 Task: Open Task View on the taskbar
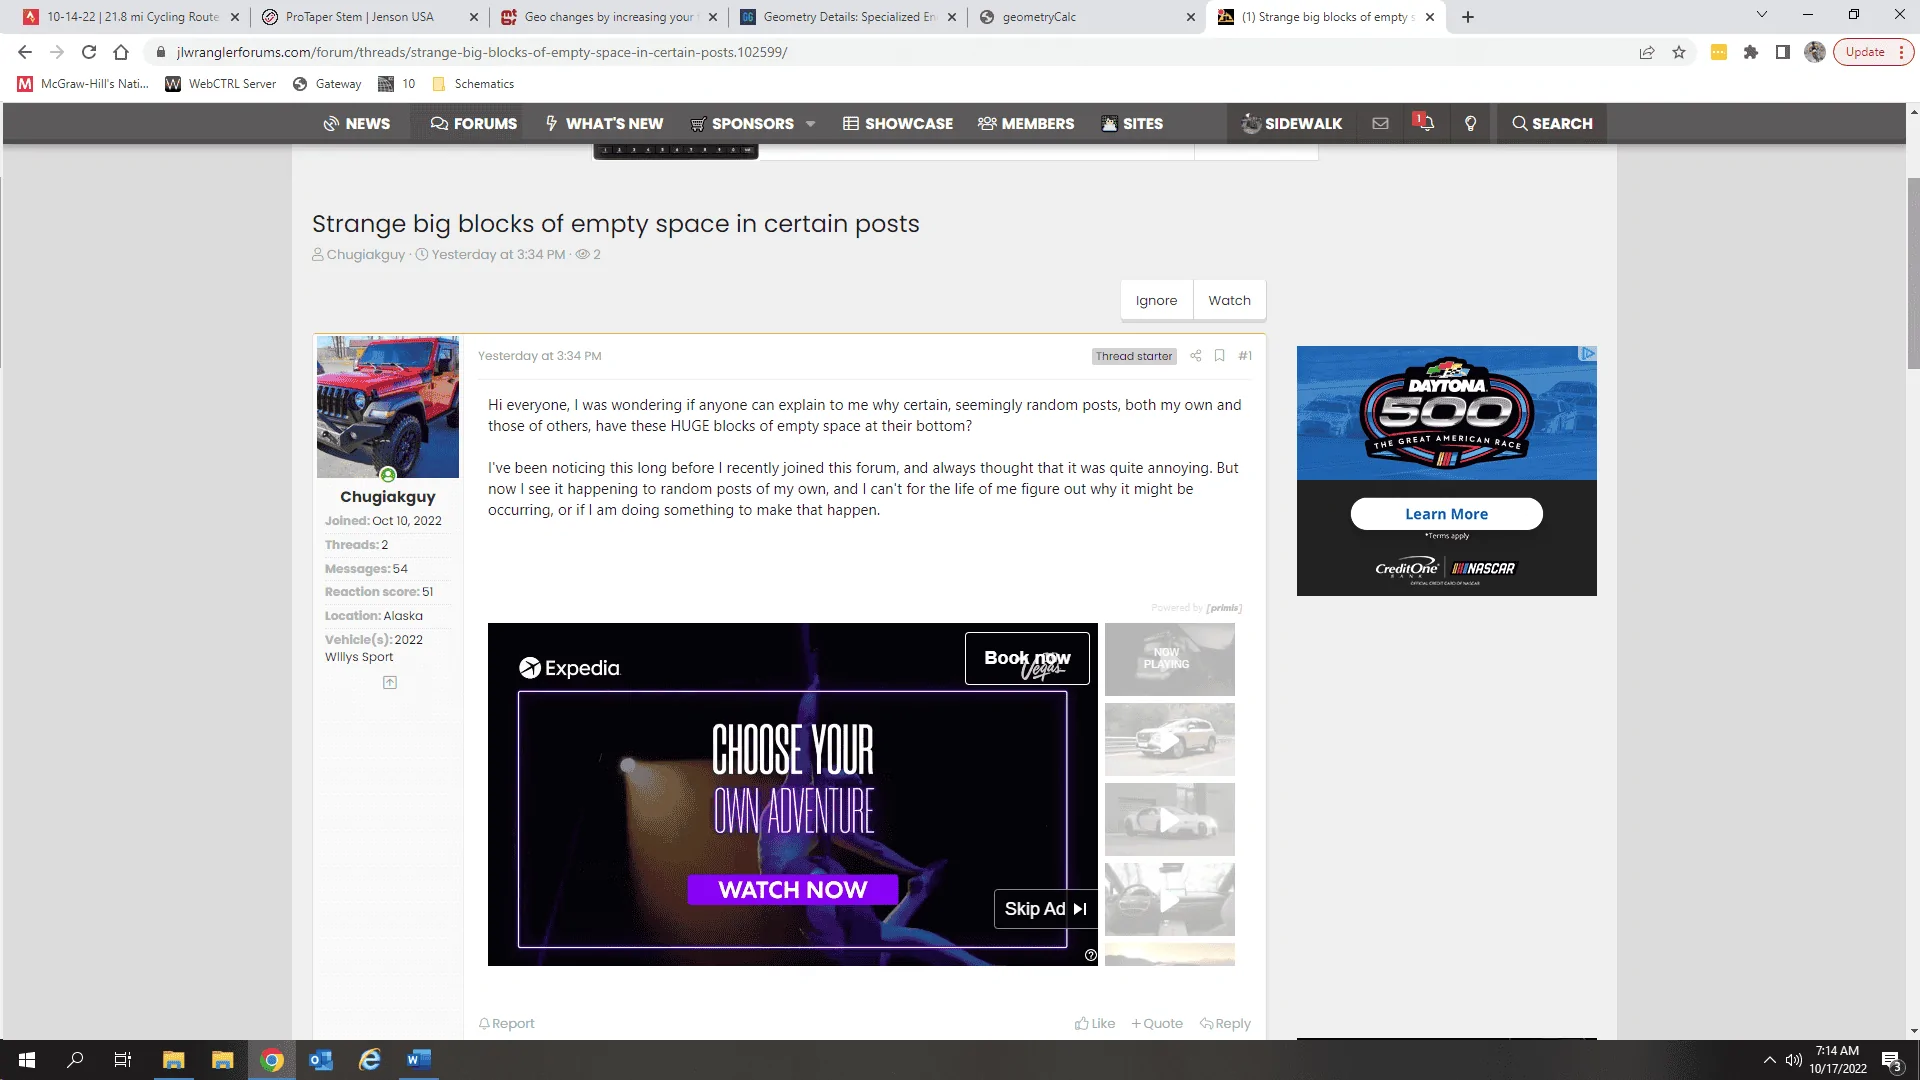point(123,1060)
